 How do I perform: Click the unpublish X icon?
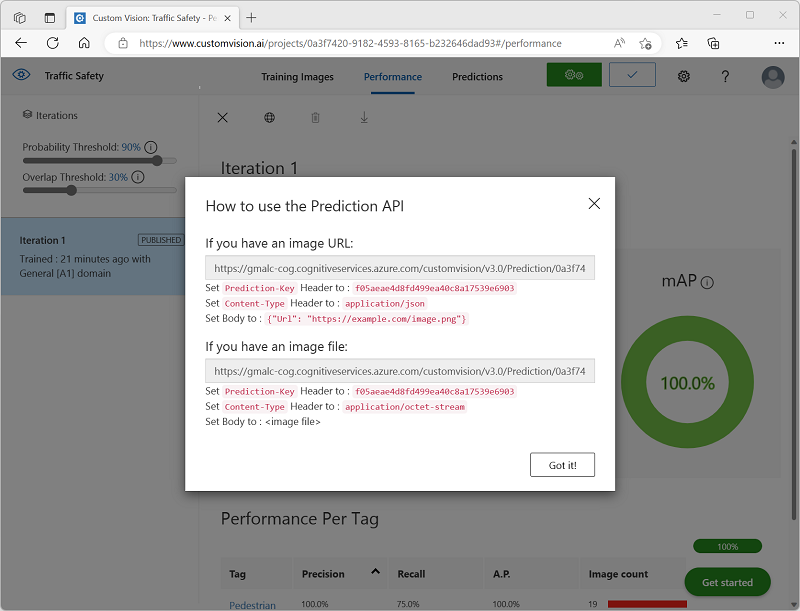[223, 118]
